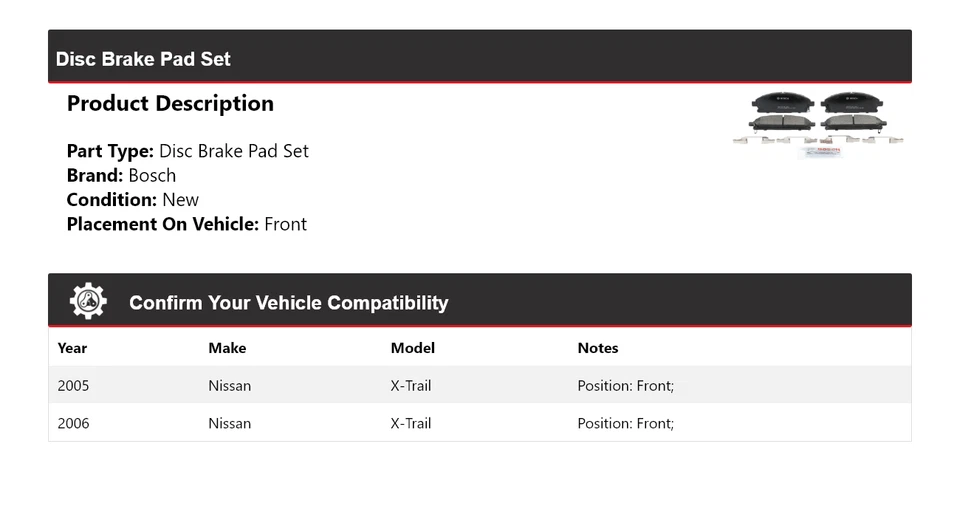The image size is (960, 517).
Task: Click the Confirm Your Vehicle Compatibility title
Action: (x=288, y=303)
